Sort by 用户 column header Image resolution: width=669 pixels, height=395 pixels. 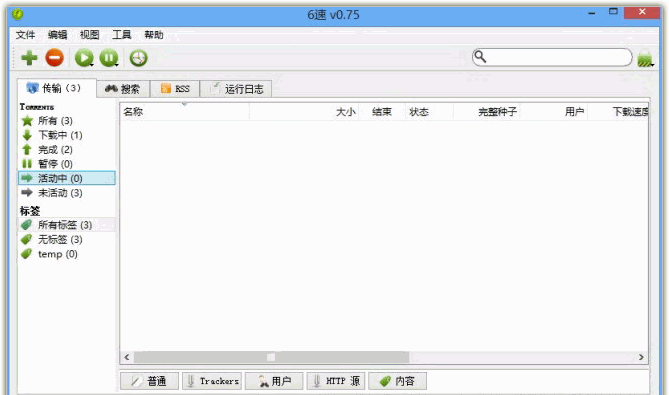554,112
